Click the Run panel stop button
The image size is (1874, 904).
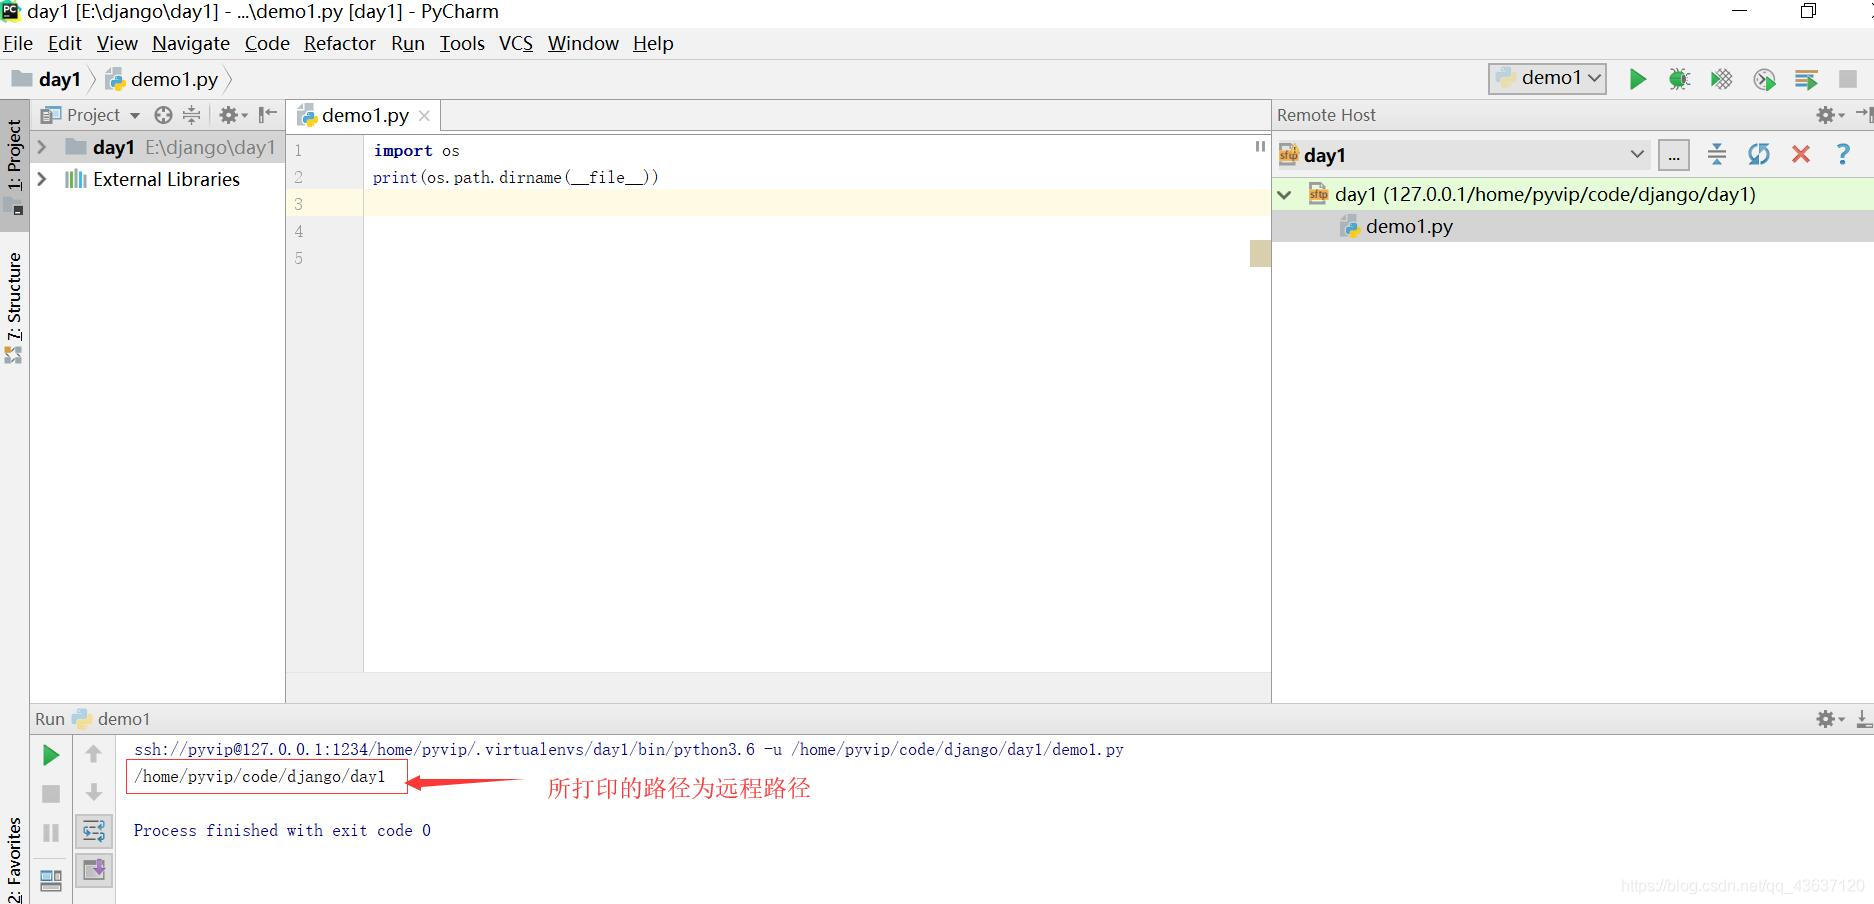point(51,794)
